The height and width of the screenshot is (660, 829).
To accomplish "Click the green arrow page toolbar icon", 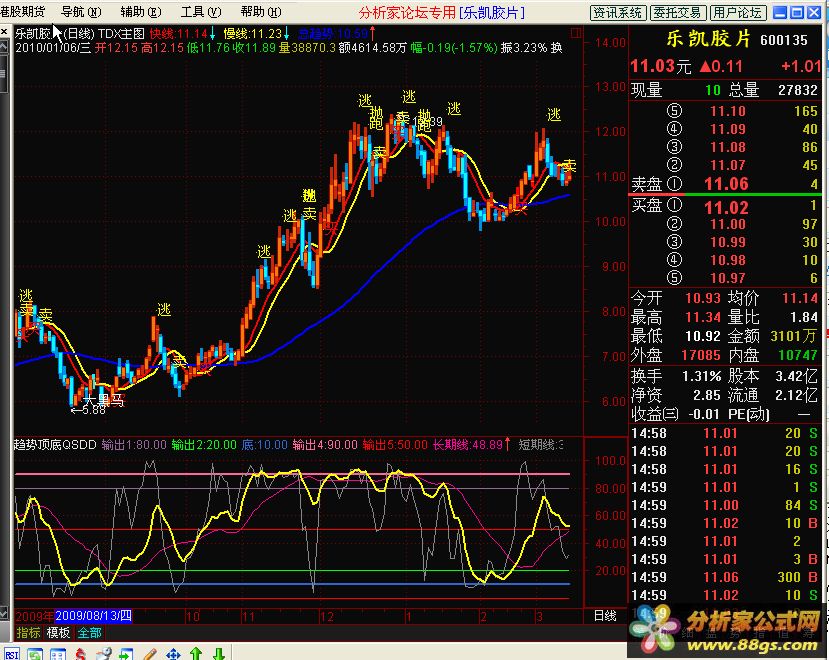I will pyautogui.click(x=126, y=655).
